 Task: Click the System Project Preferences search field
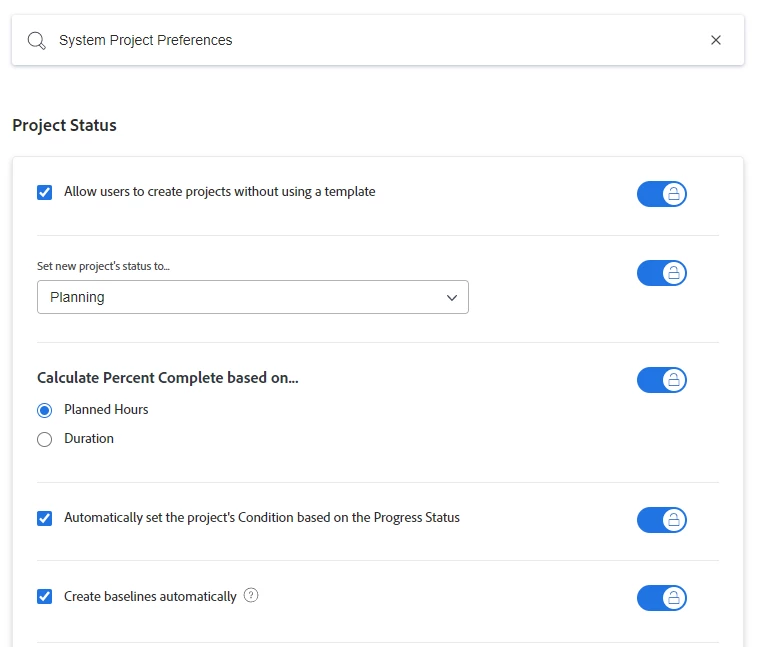point(370,41)
